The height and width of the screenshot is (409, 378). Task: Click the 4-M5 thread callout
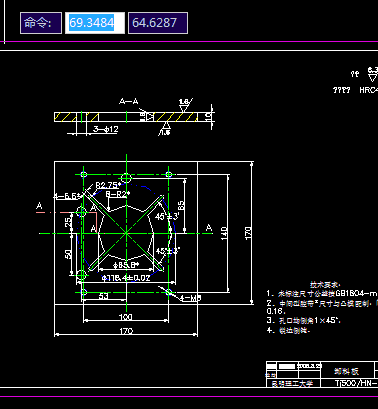tap(190, 298)
